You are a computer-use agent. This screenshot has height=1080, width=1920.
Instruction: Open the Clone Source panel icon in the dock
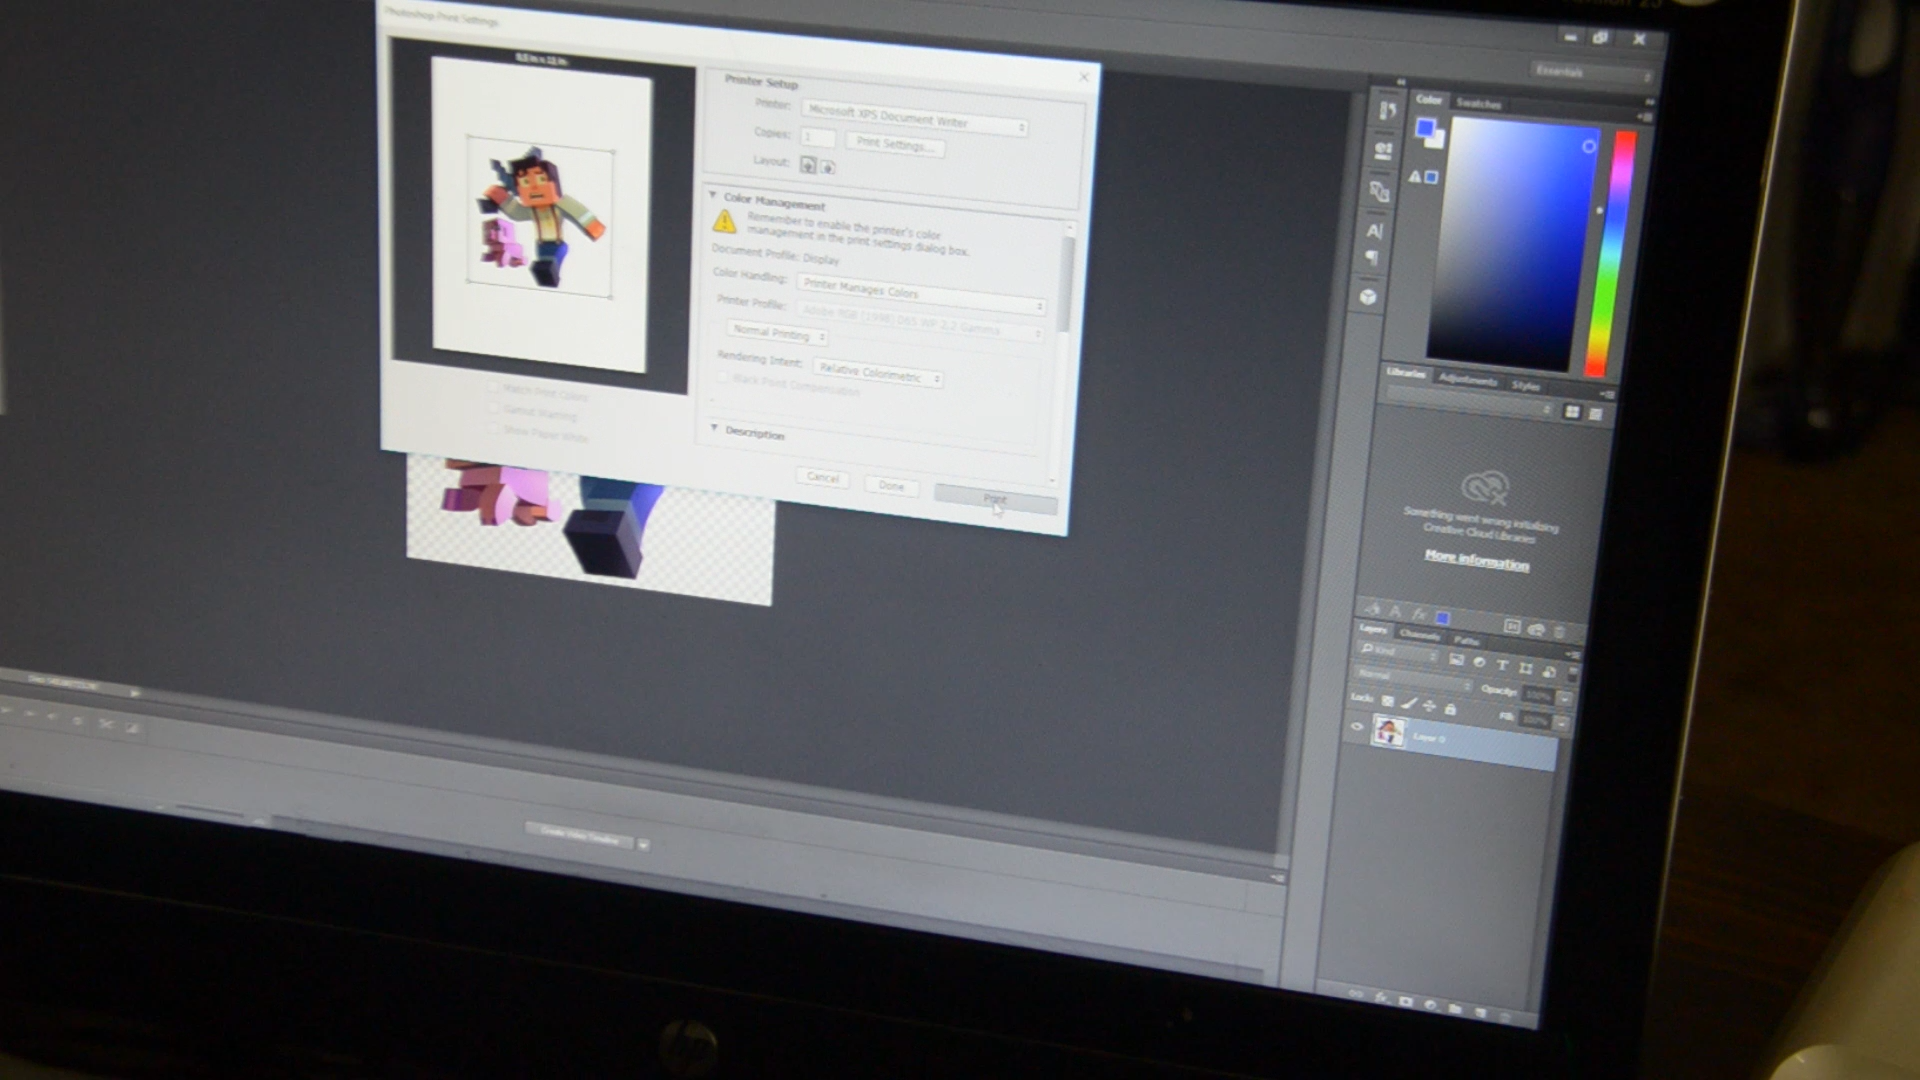1380,191
